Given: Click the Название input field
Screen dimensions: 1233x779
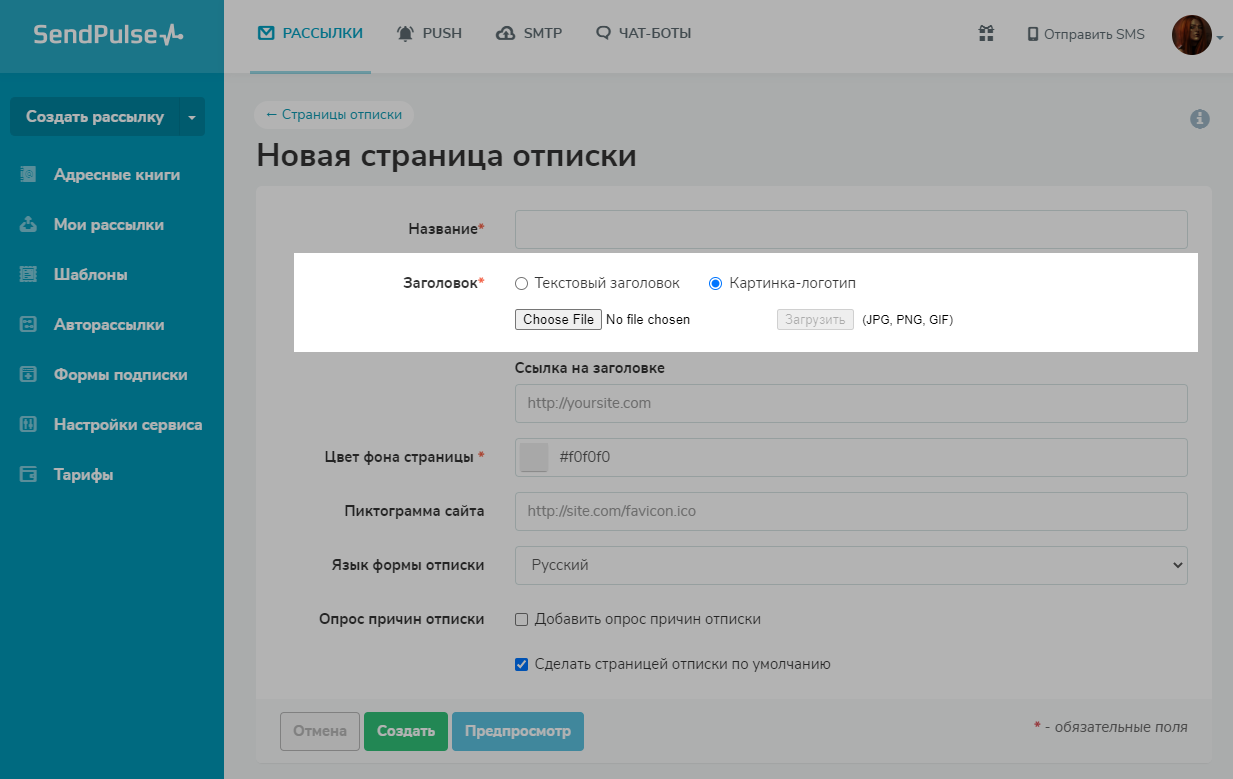Looking at the screenshot, I should 851,230.
